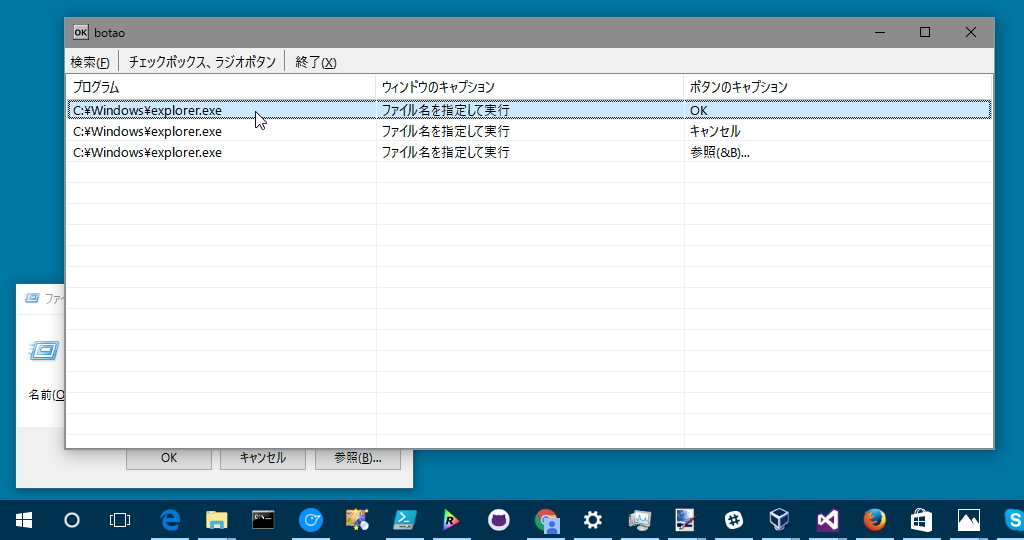Click the botao OK icon in title bar
This screenshot has height=540, width=1024.
(x=80, y=32)
